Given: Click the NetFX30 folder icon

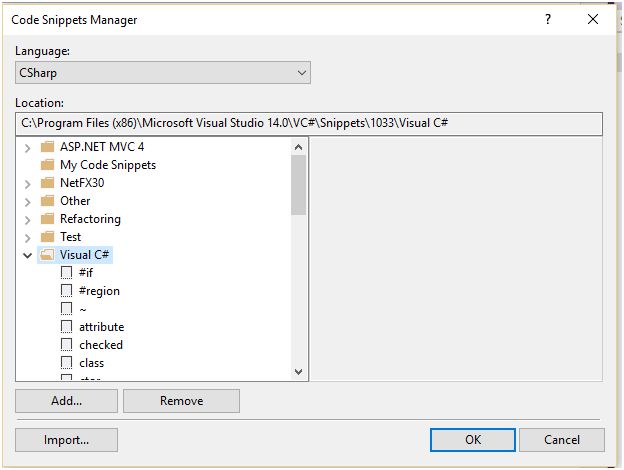Looking at the screenshot, I should click(47, 183).
